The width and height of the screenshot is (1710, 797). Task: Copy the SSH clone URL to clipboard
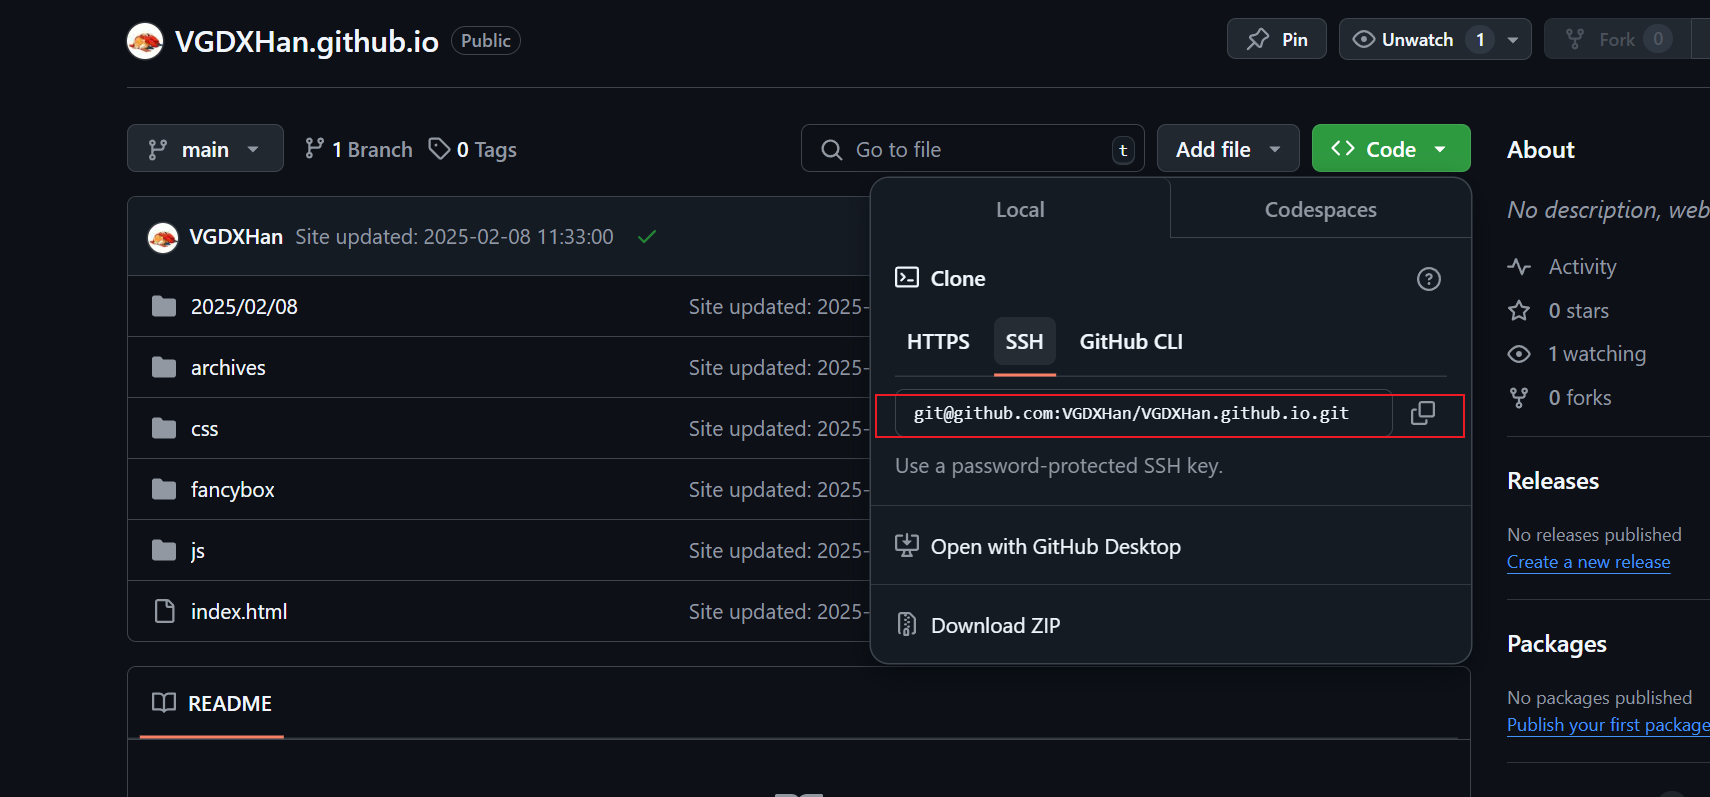(1422, 413)
